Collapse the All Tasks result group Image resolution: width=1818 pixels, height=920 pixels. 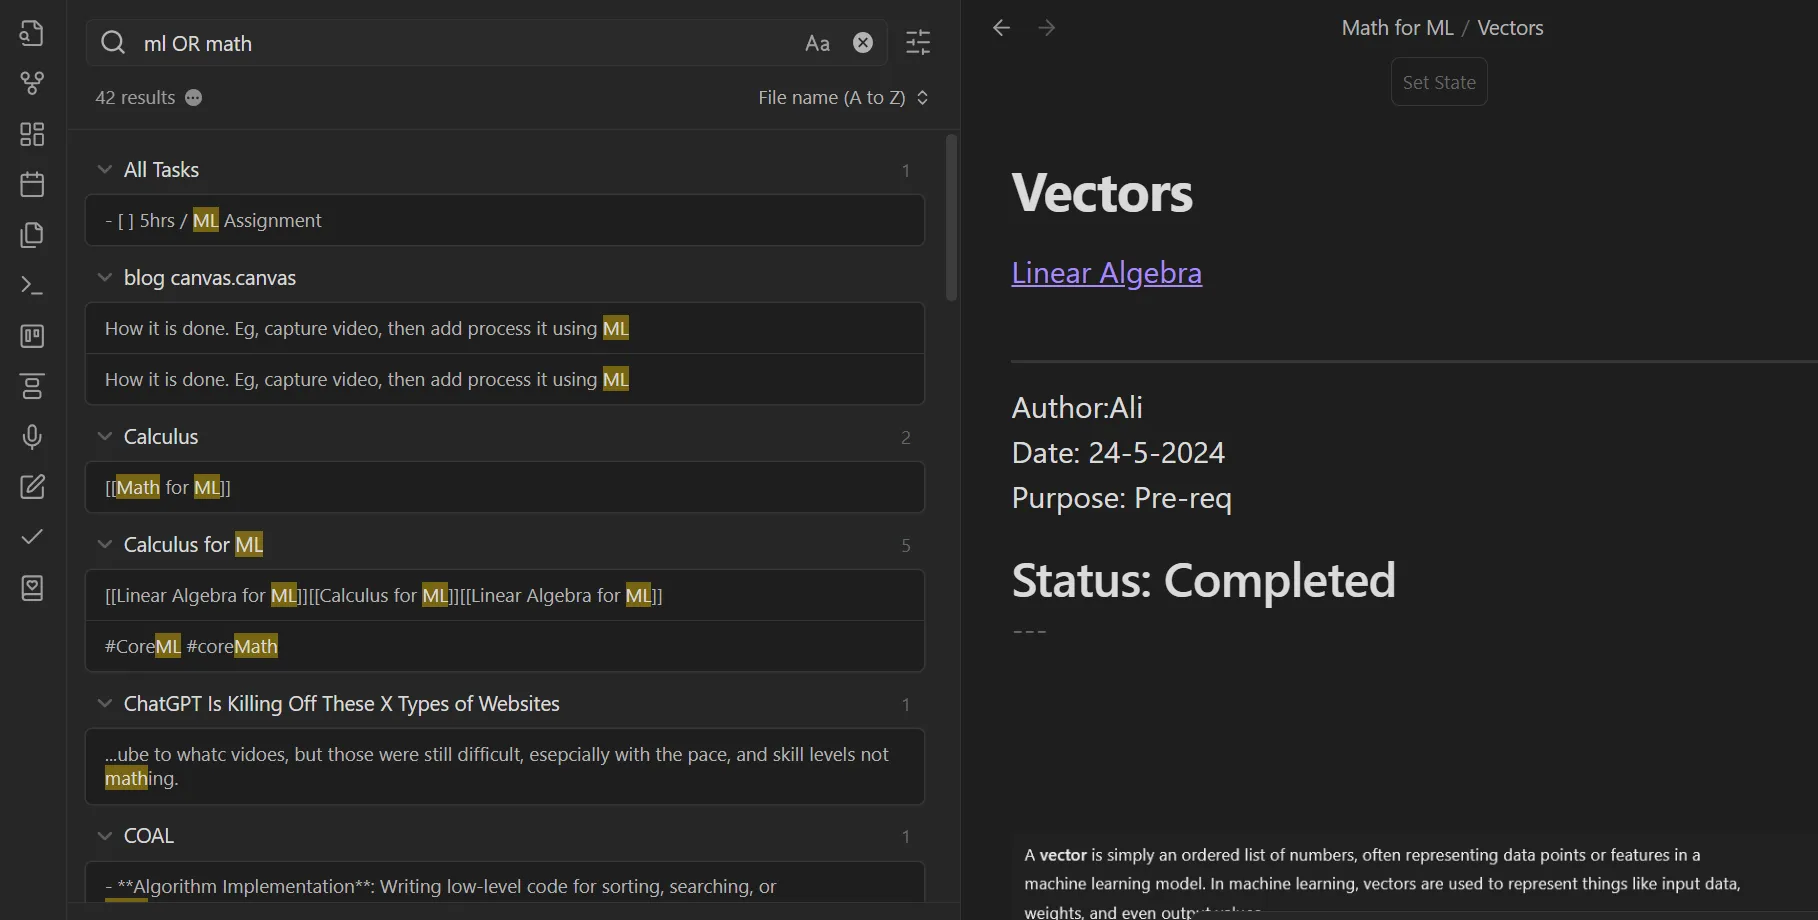[104, 170]
